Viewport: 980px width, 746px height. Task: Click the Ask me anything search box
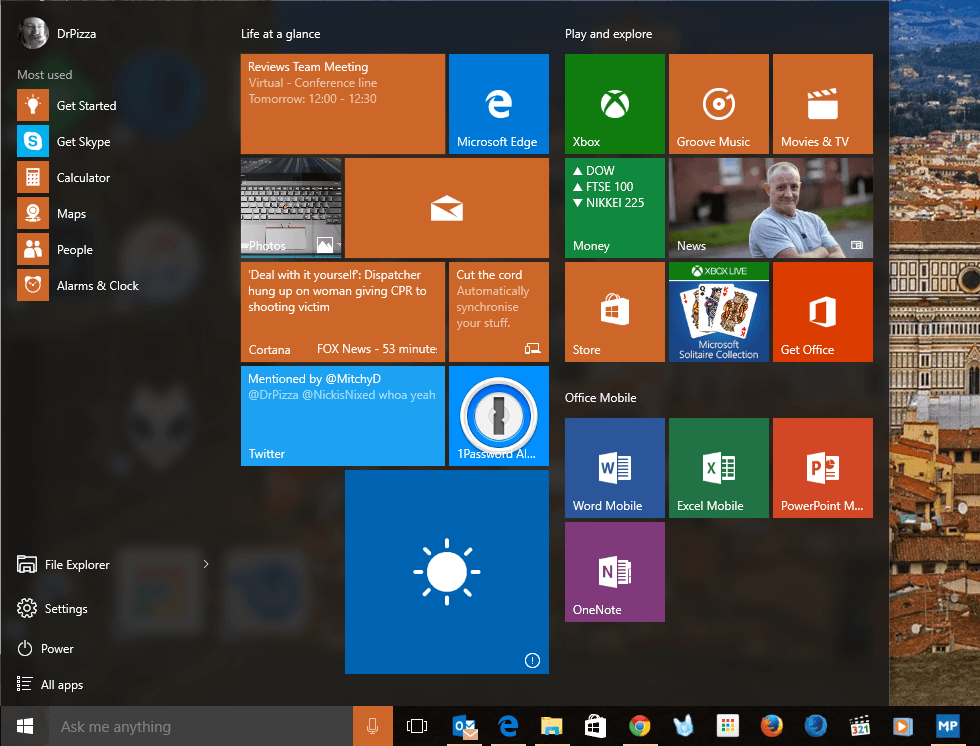point(201,726)
